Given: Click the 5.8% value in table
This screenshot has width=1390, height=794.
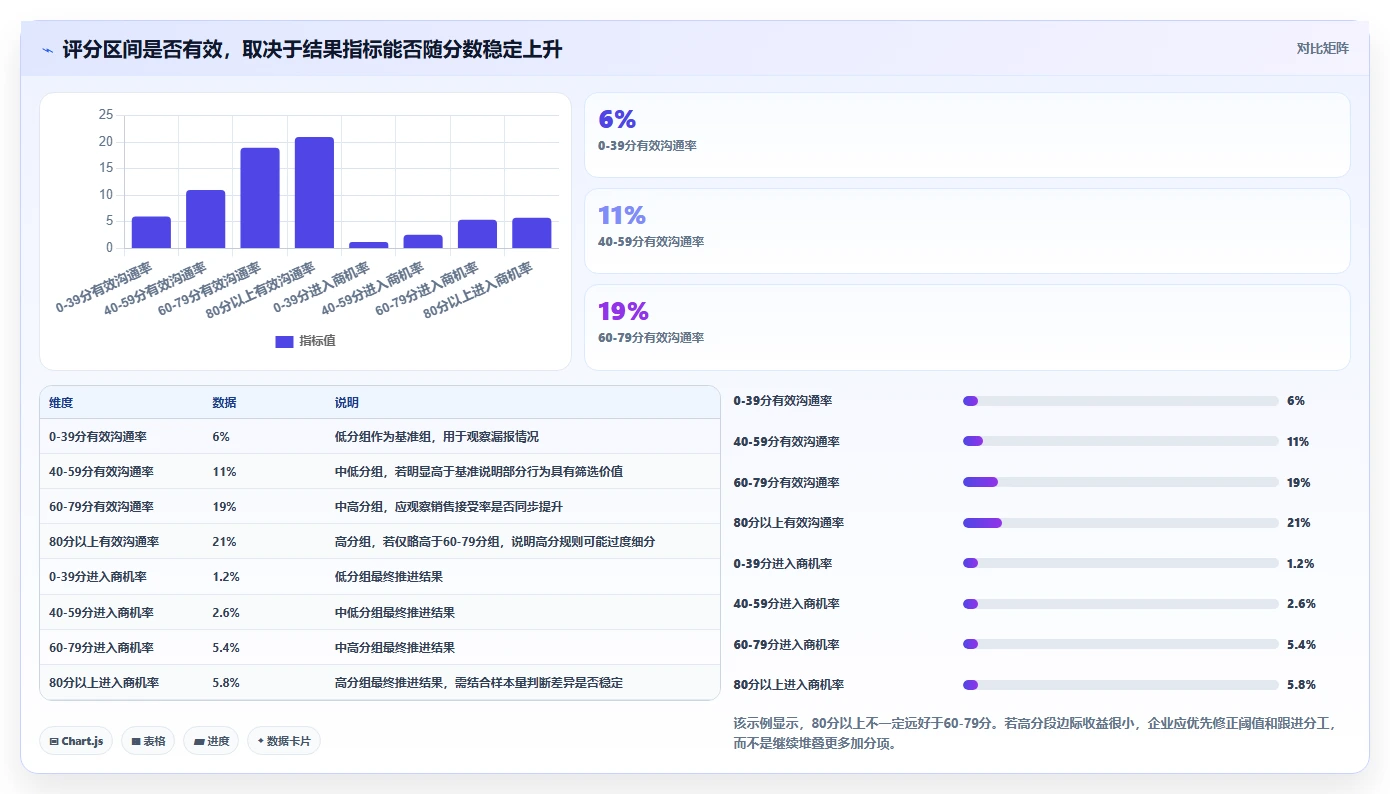Looking at the screenshot, I should click(x=226, y=683).
